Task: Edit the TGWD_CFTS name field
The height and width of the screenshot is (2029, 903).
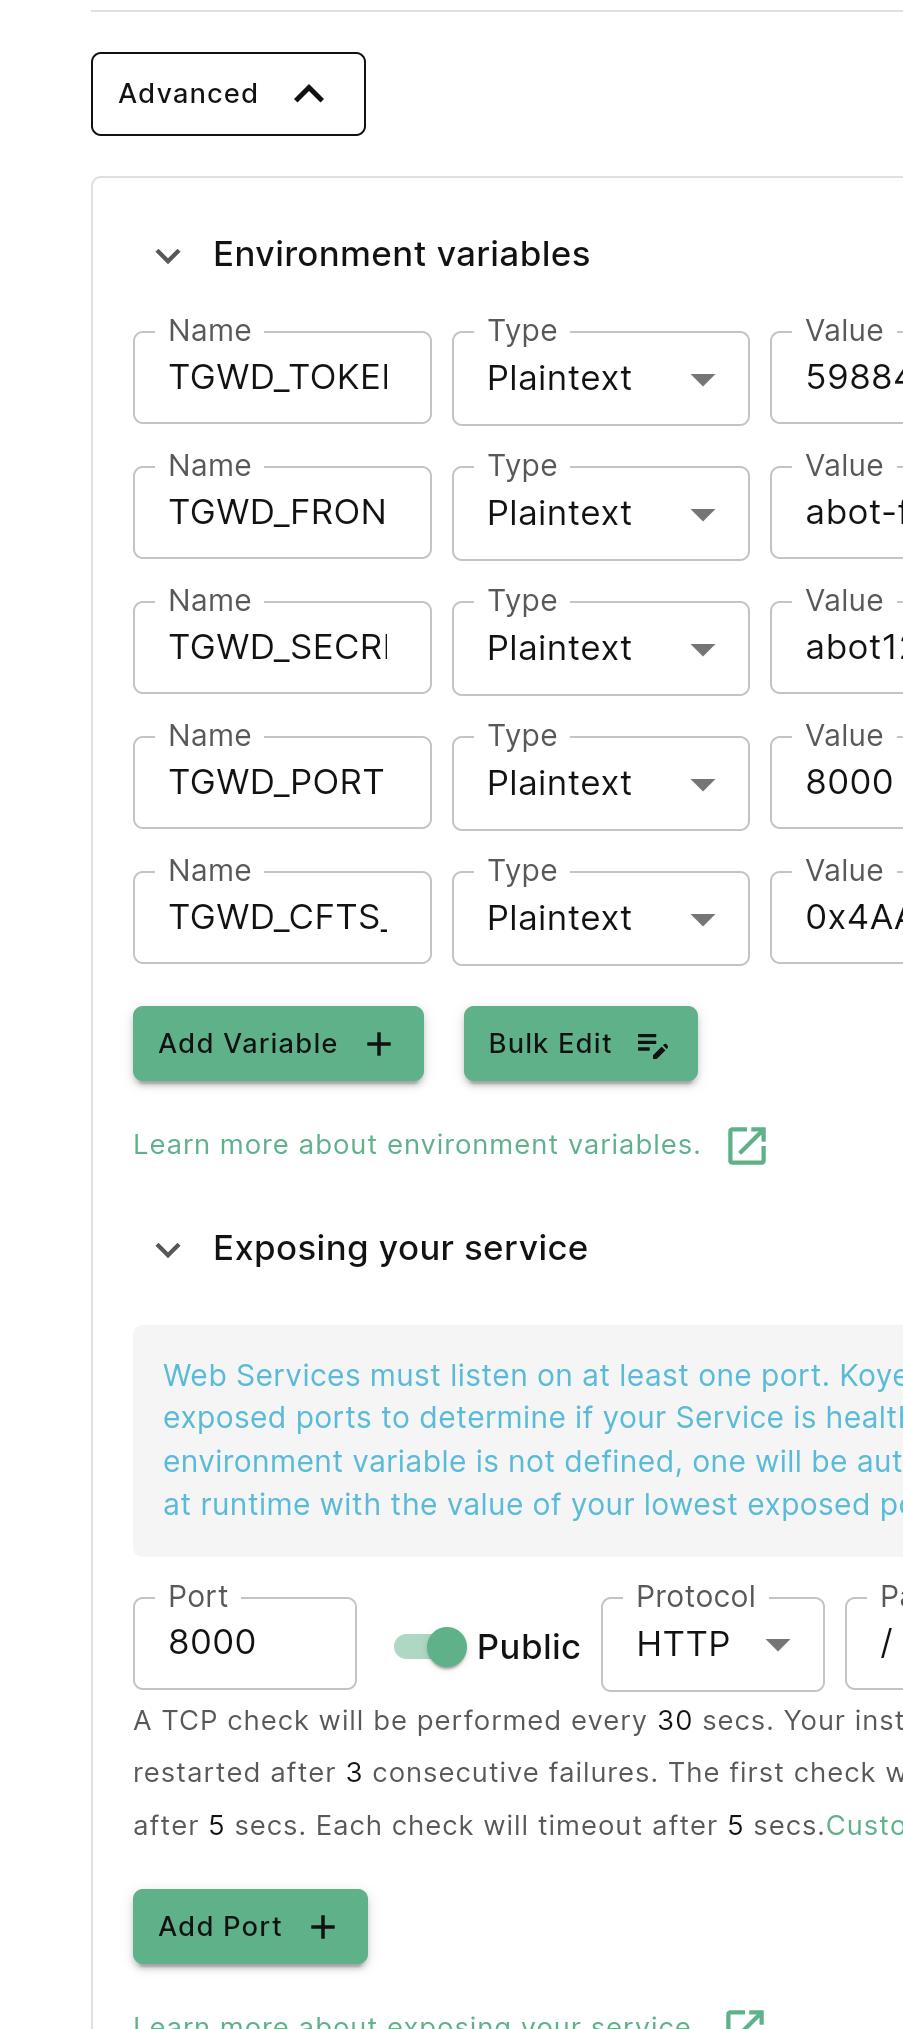Action: pos(282,918)
